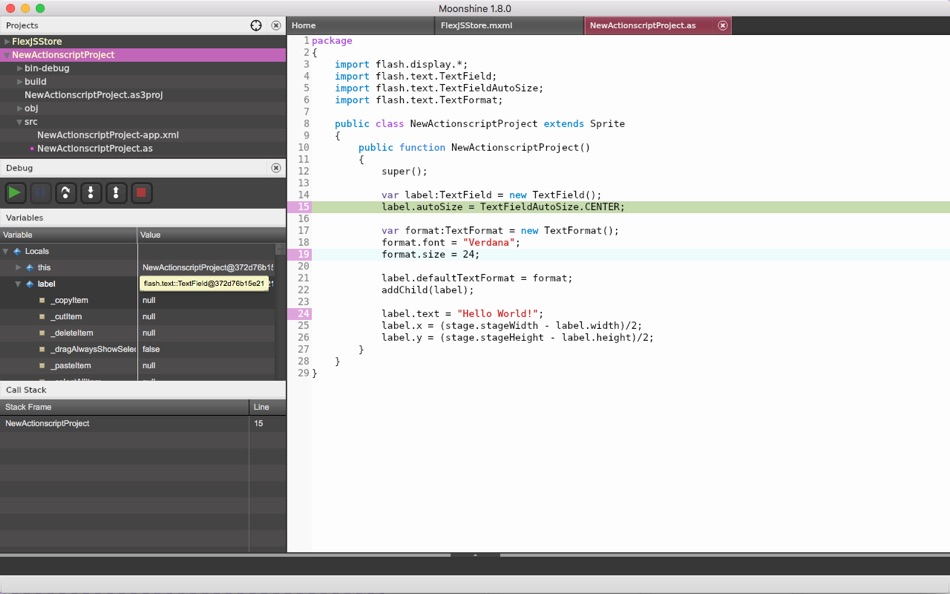Close the NewActionscriptProject.as tab
Screen dimensions: 950x594
(722, 25)
